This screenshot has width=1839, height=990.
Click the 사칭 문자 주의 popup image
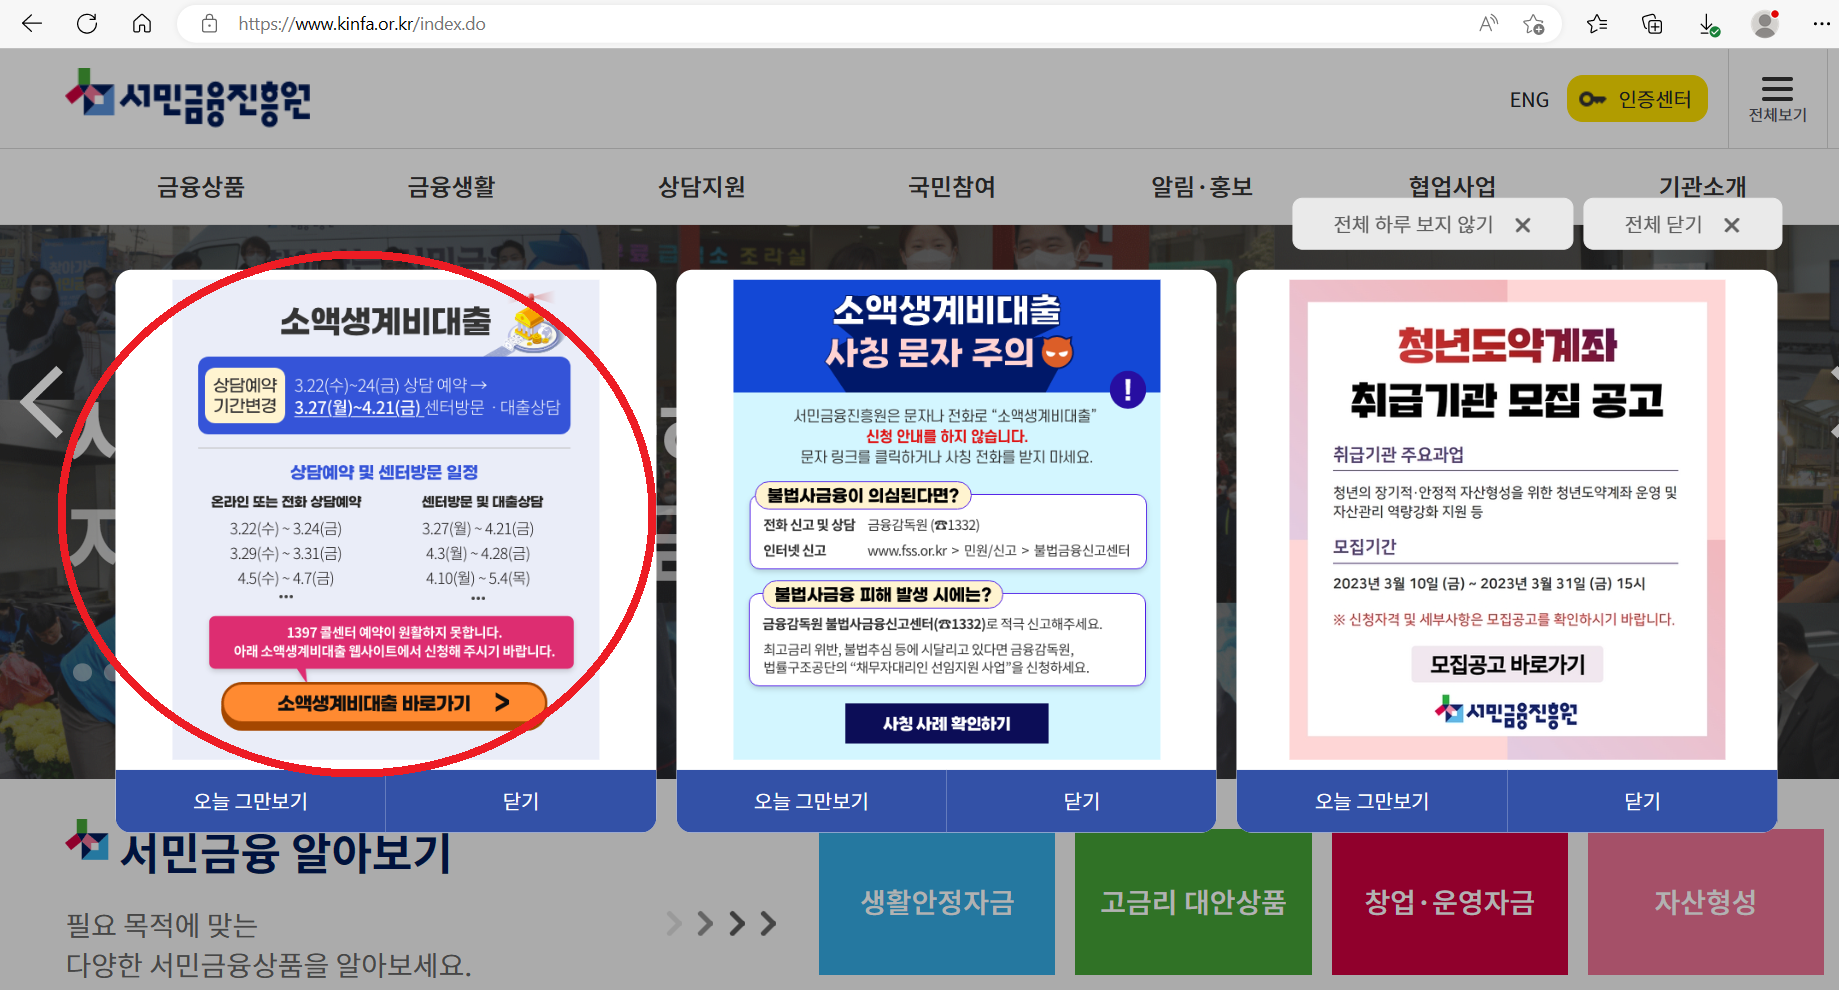(947, 519)
